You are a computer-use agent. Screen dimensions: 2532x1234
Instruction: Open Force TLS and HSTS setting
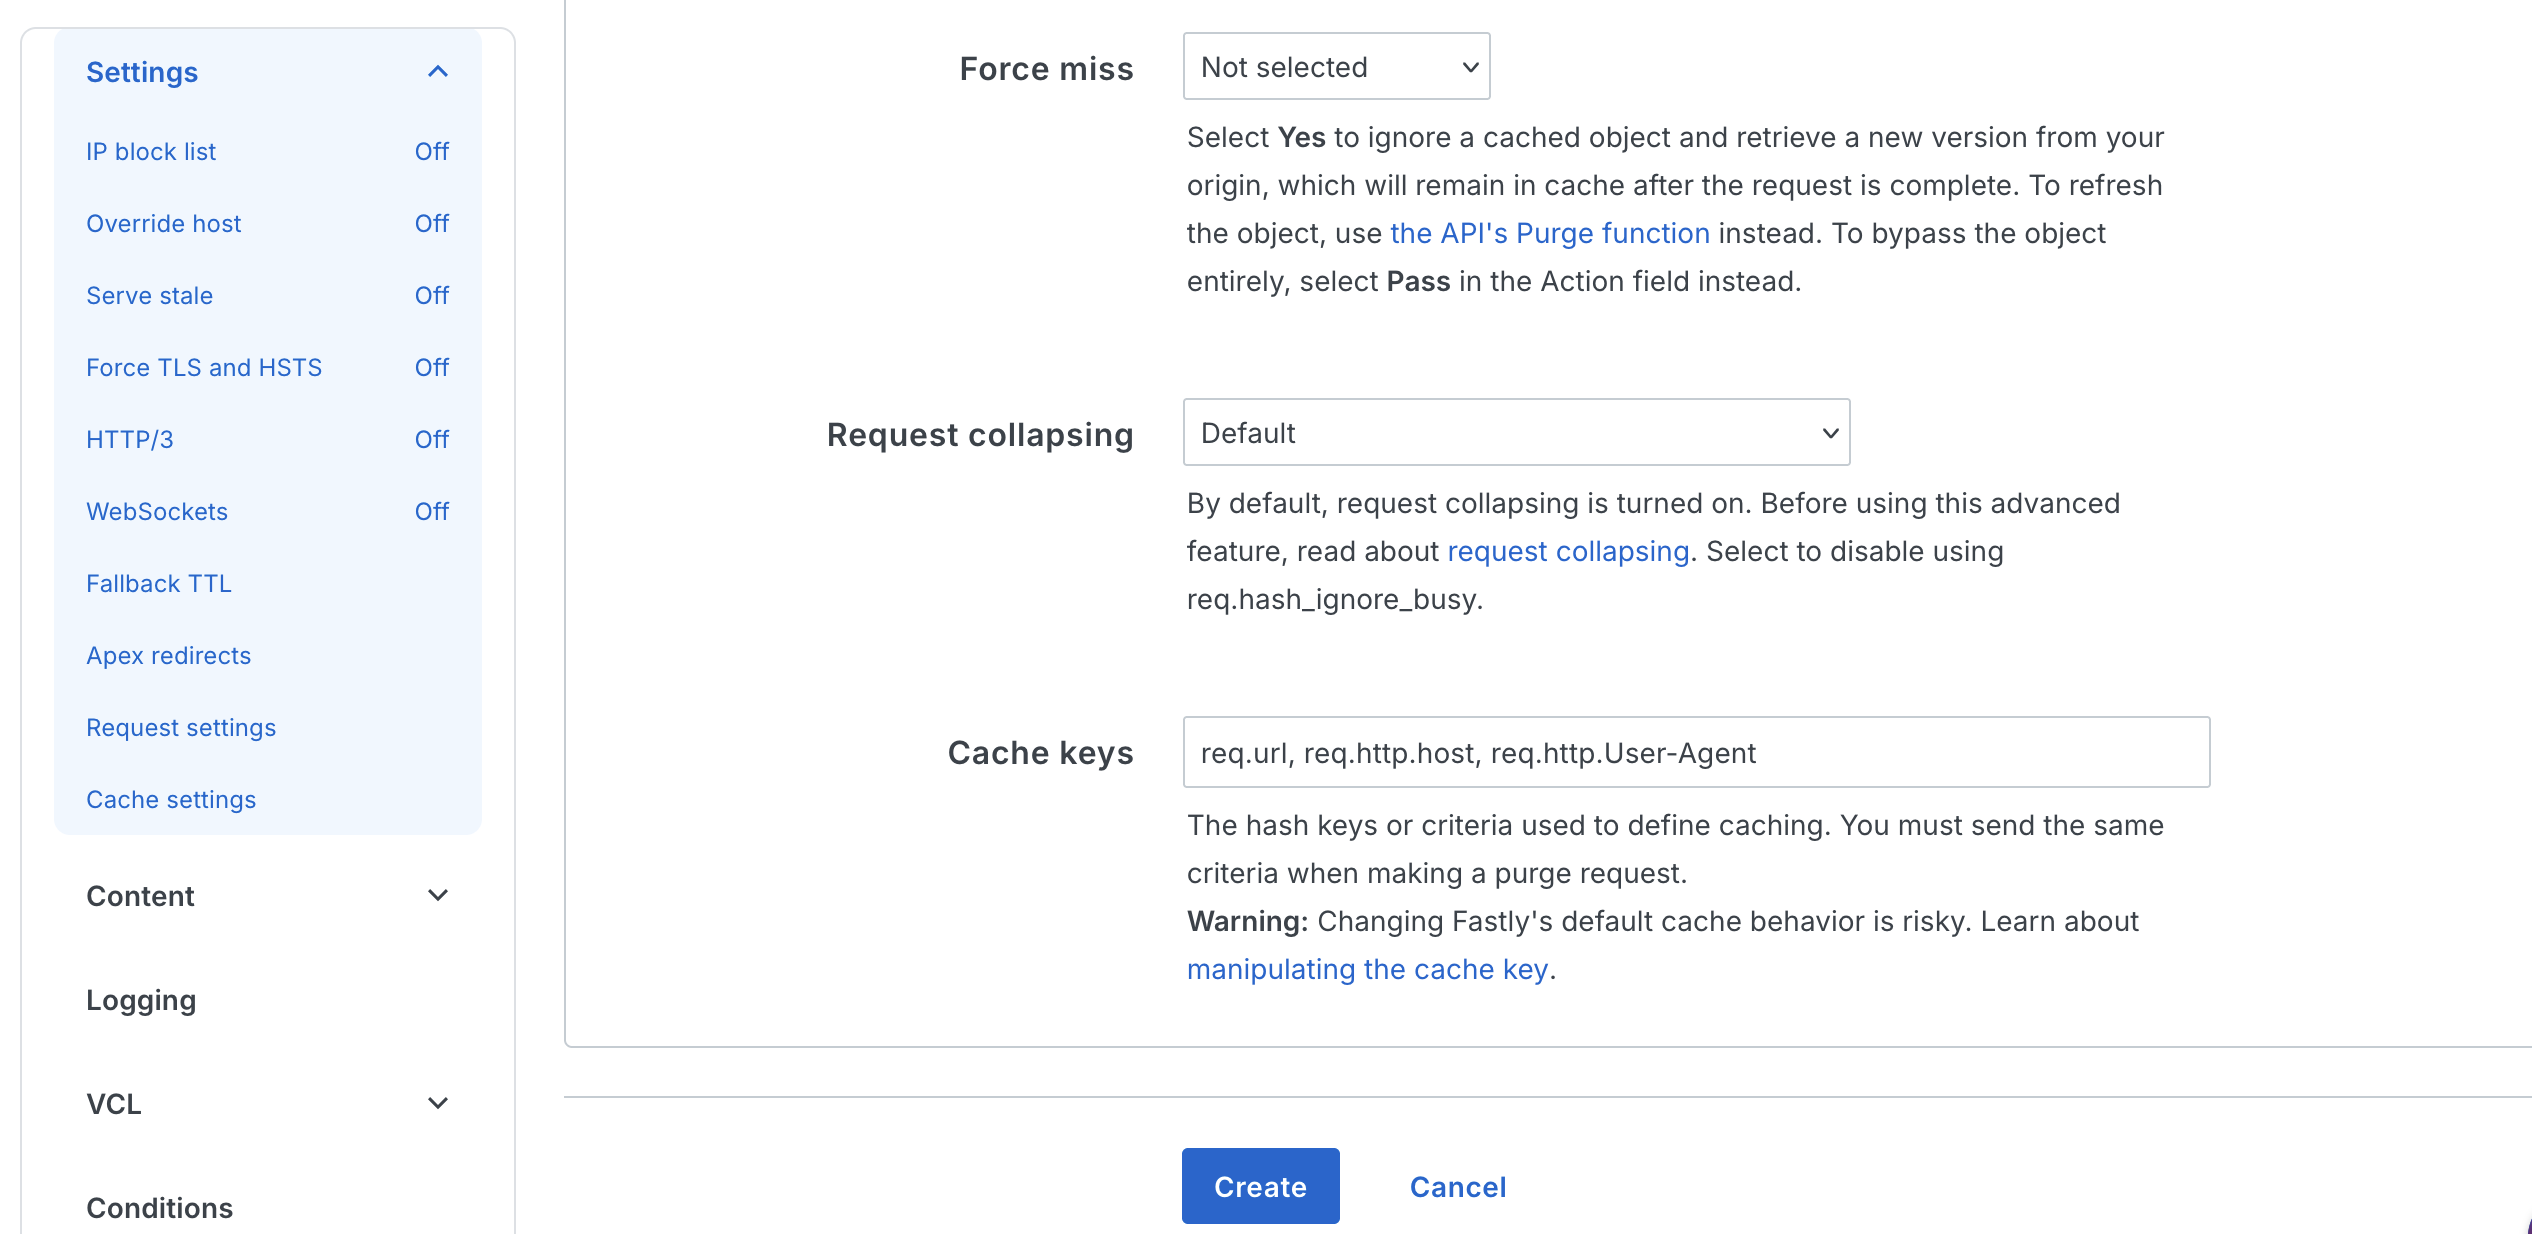[x=204, y=368]
